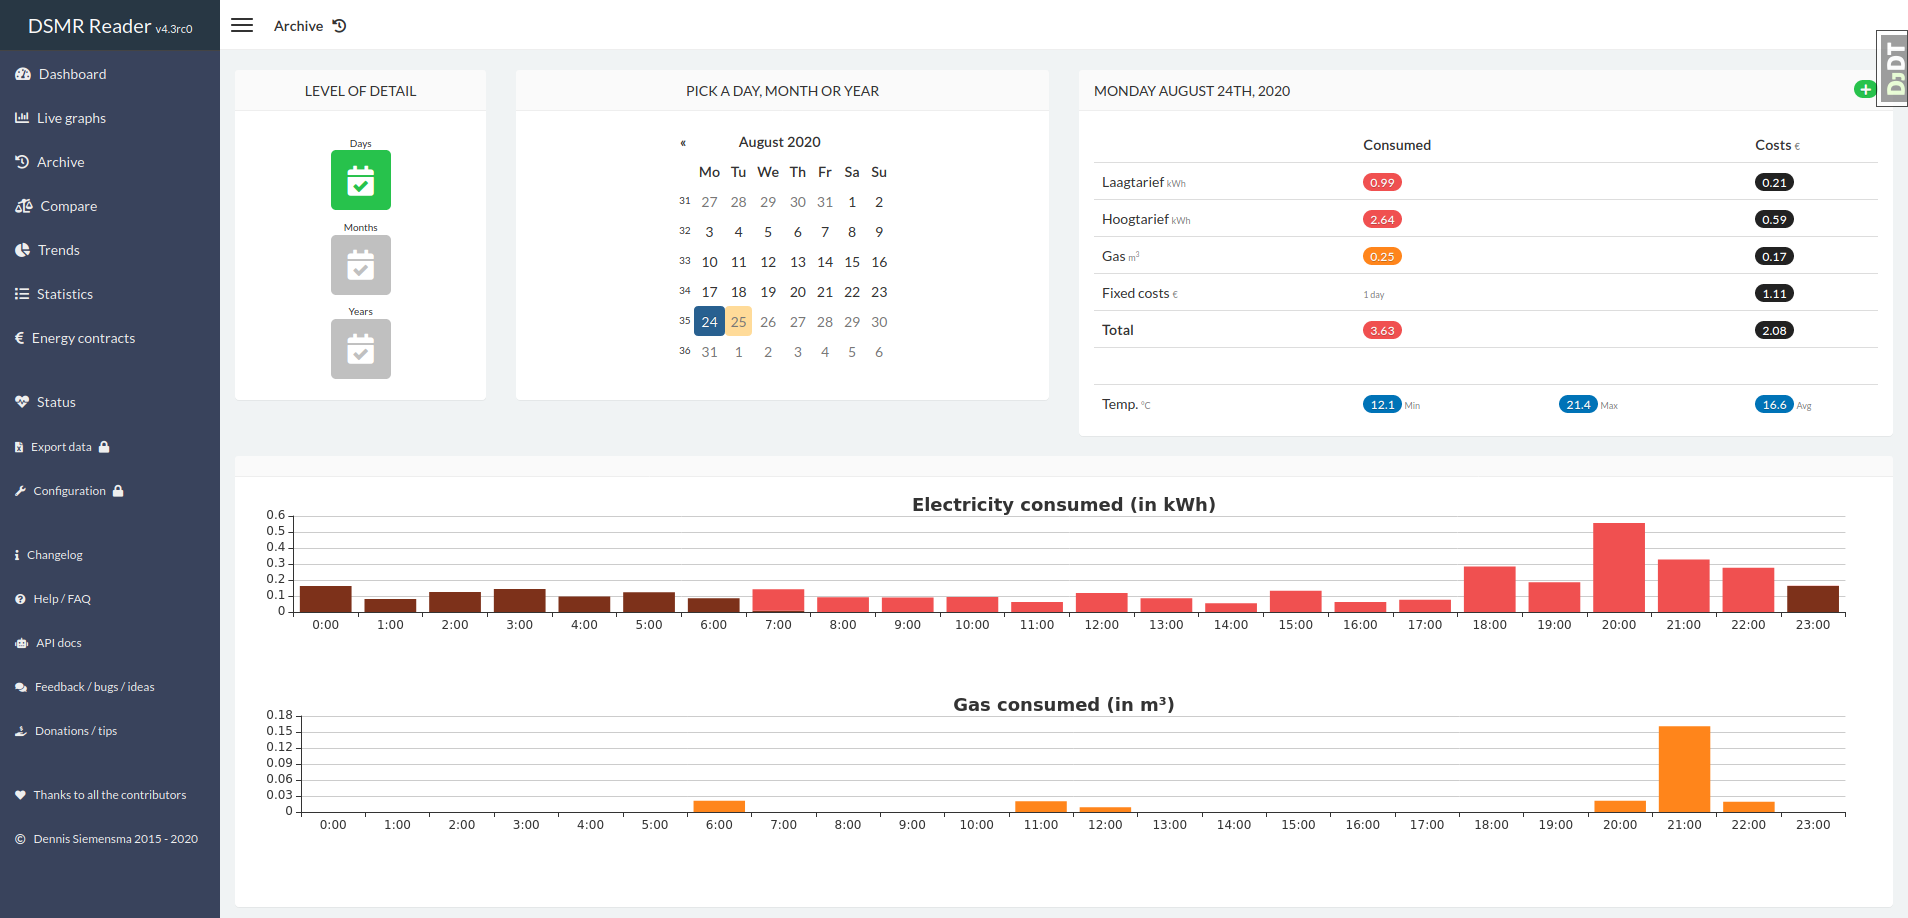The width and height of the screenshot is (1908, 918).
Task: Click the robot icon beside API docs
Action: click(22, 643)
